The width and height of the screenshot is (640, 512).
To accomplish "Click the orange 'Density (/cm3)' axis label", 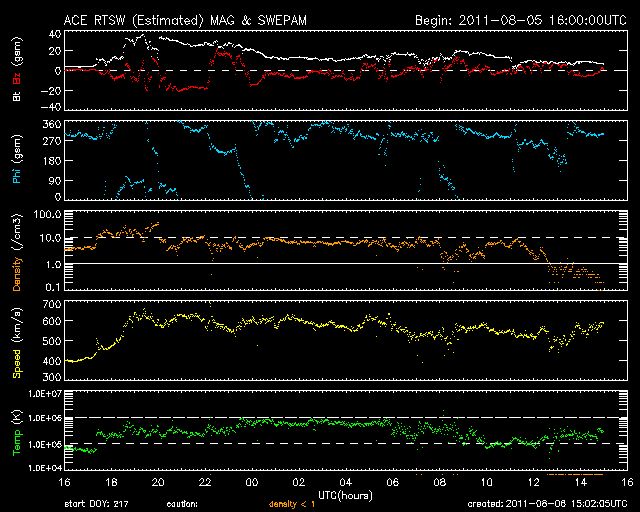I will (17, 252).
